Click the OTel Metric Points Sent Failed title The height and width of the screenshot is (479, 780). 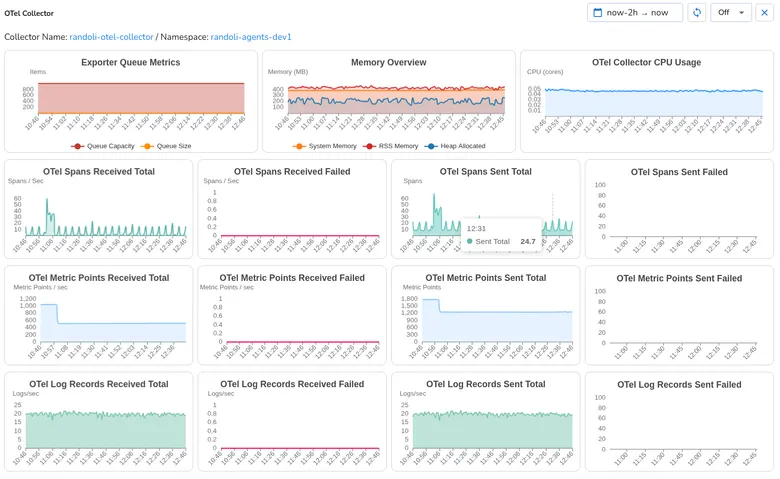(679, 278)
